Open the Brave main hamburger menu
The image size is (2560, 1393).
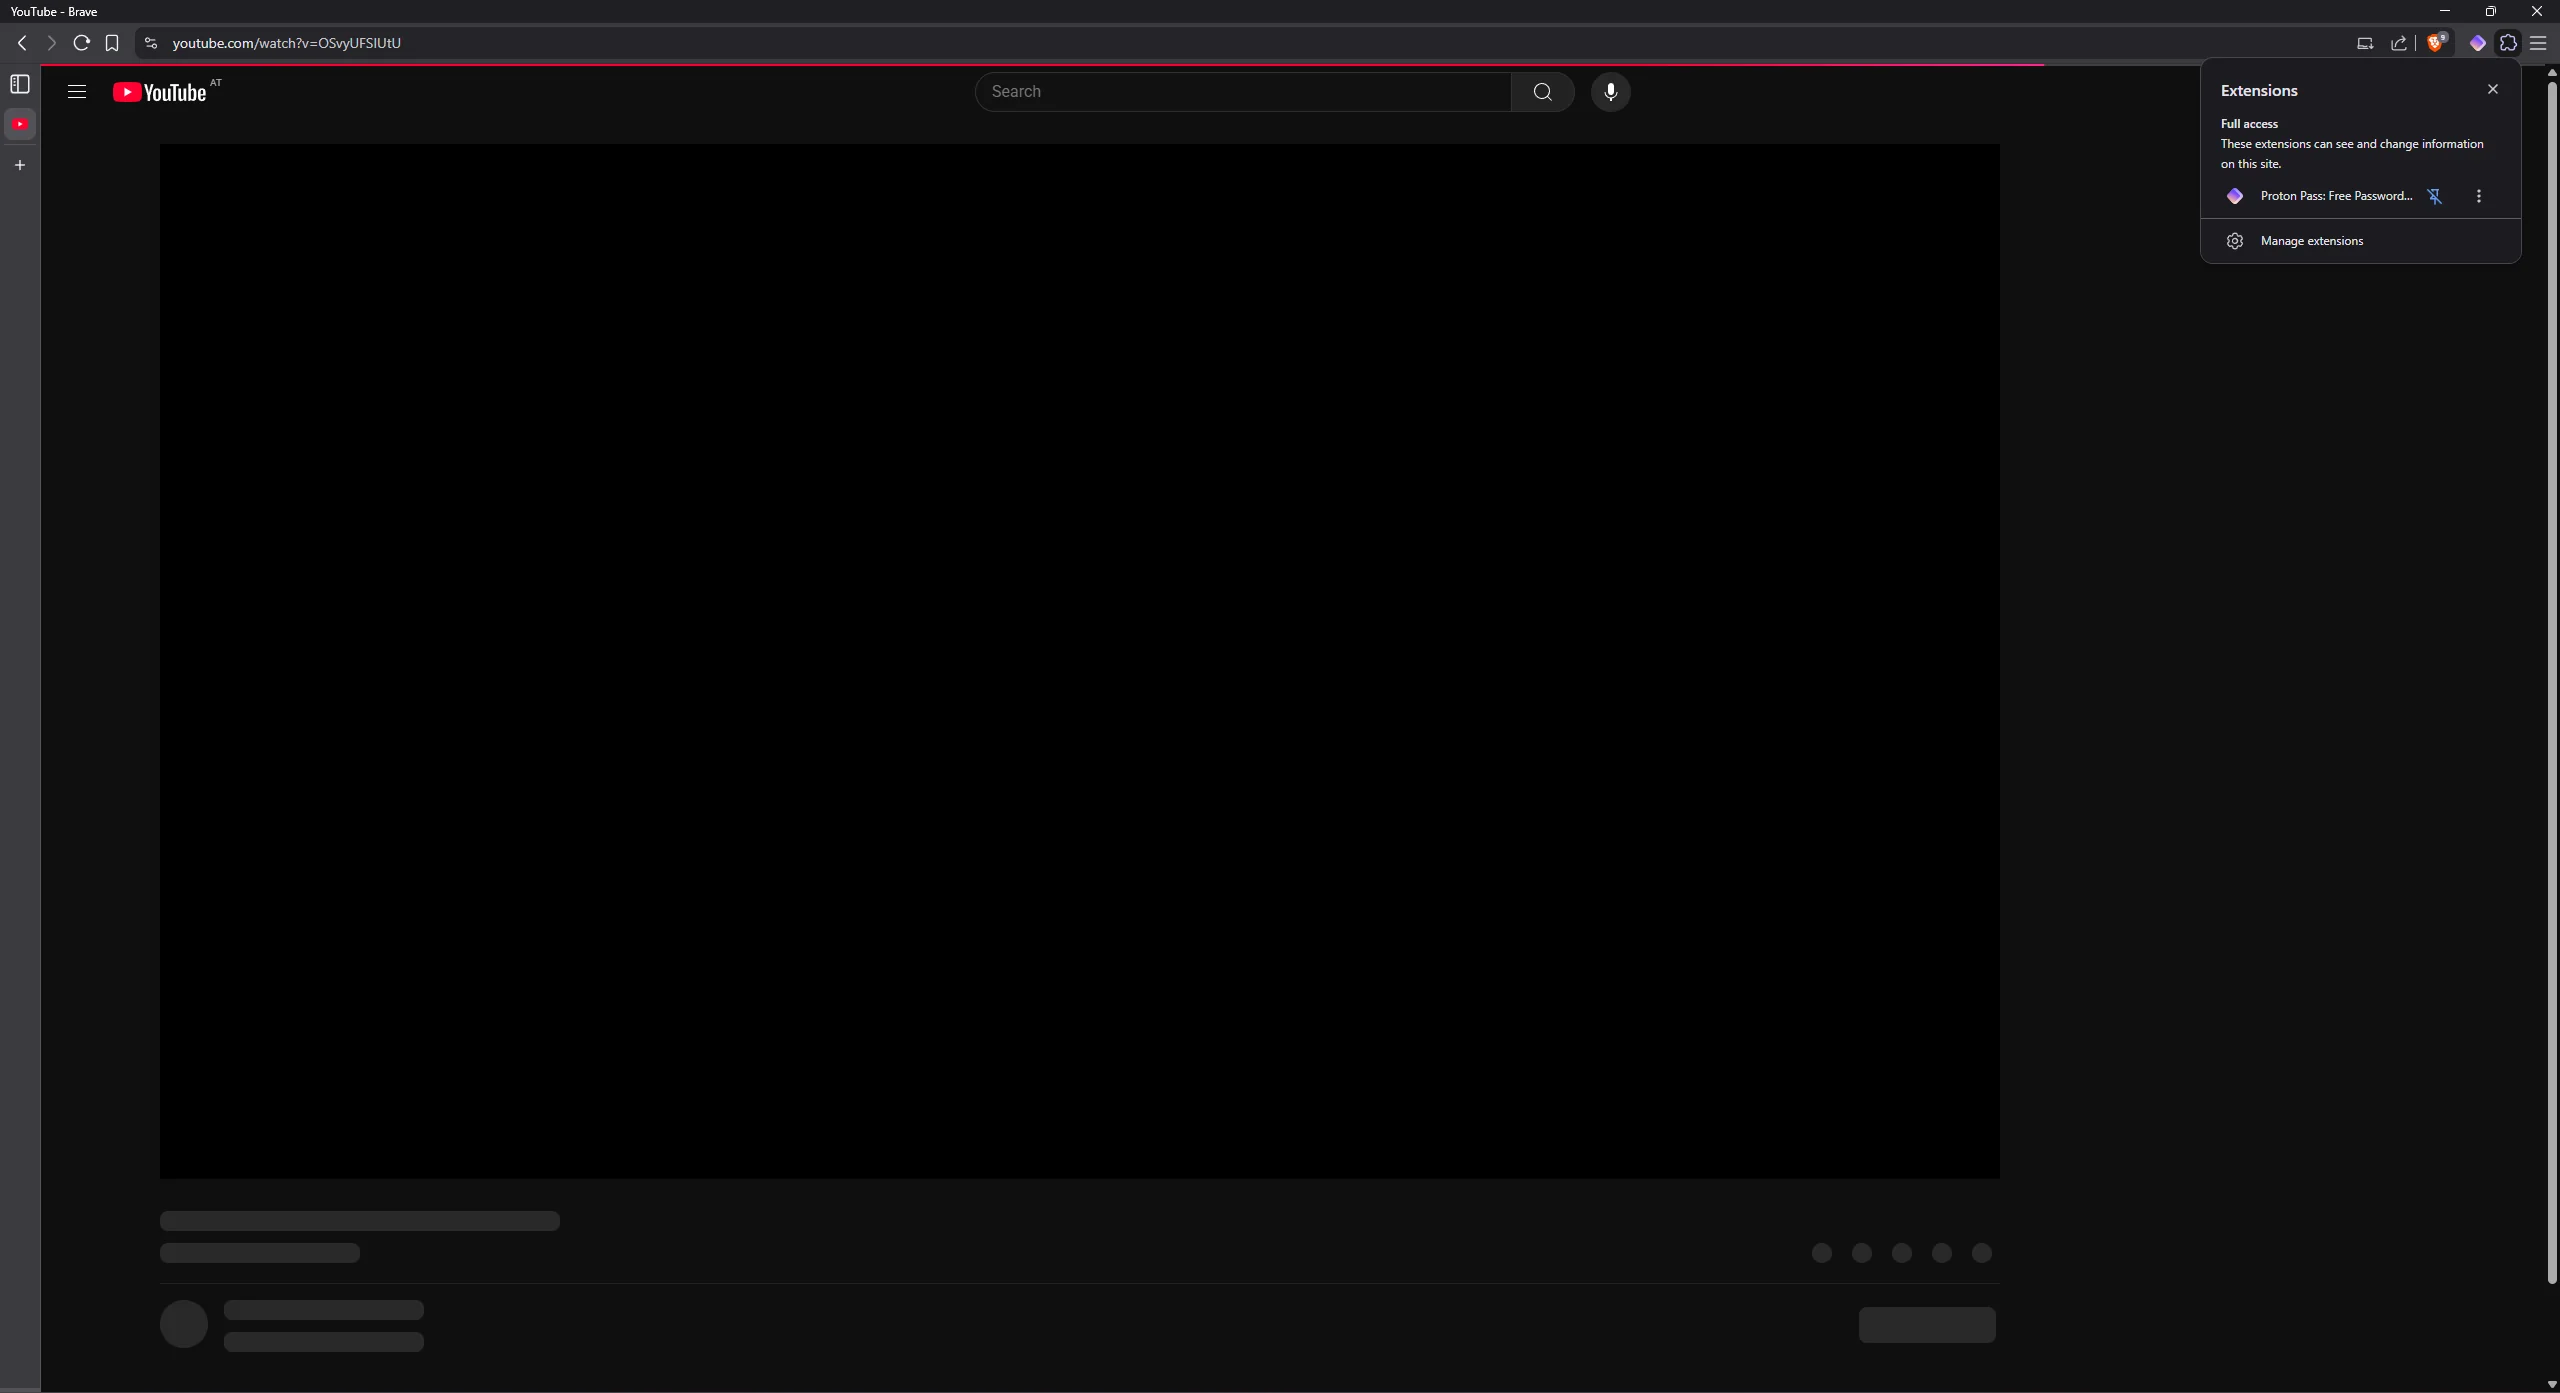(2538, 43)
